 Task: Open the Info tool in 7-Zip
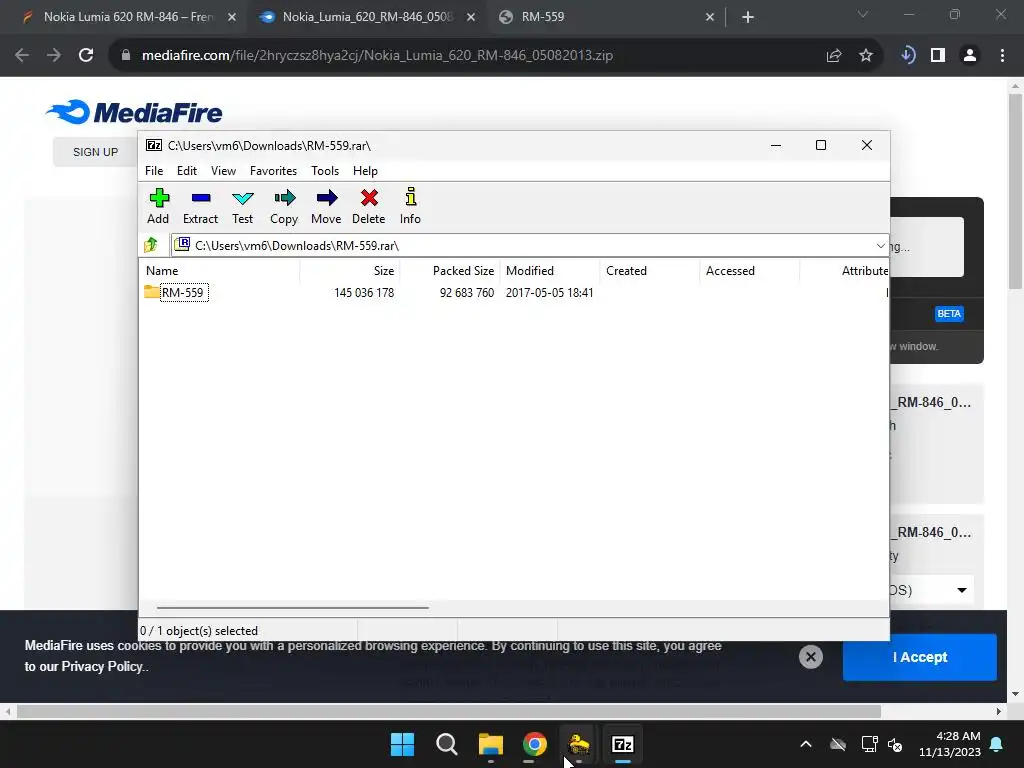[x=410, y=206]
